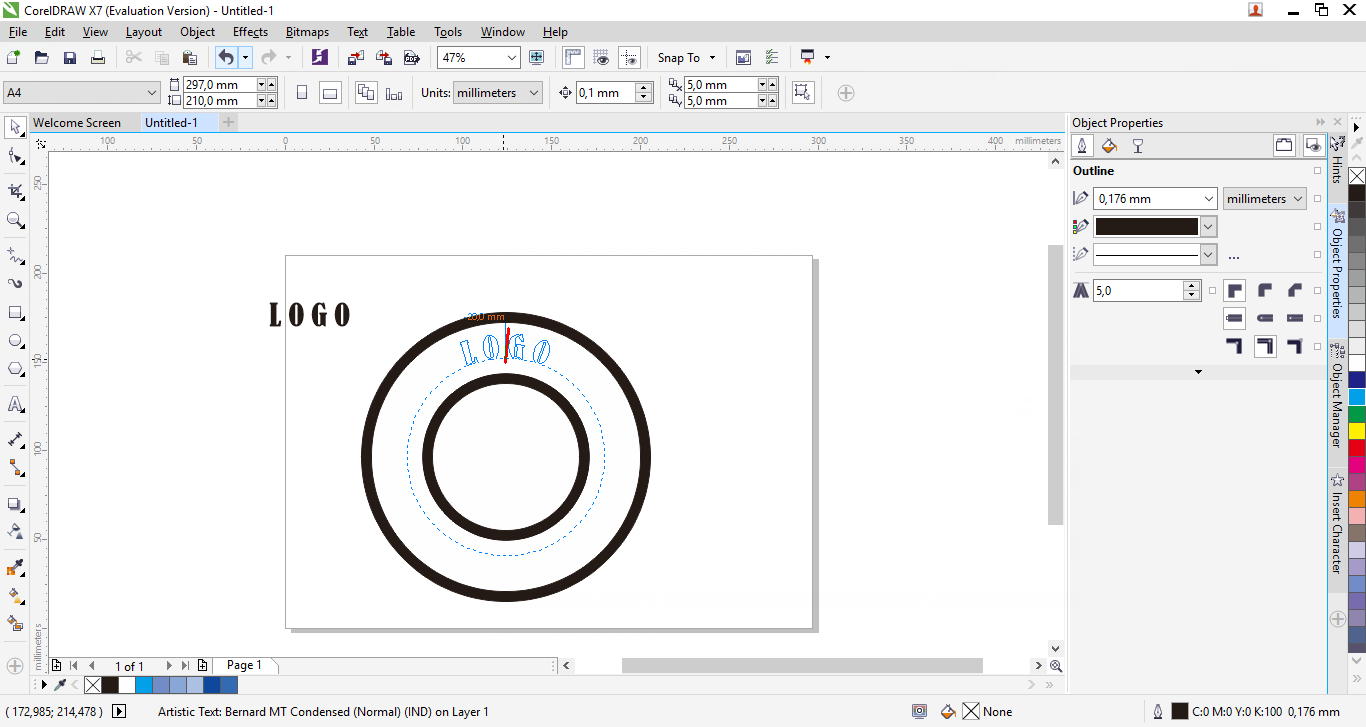Click the yellow color swatch in palette
Image resolution: width=1366 pixels, height=727 pixels.
[x=1357, y=431]
